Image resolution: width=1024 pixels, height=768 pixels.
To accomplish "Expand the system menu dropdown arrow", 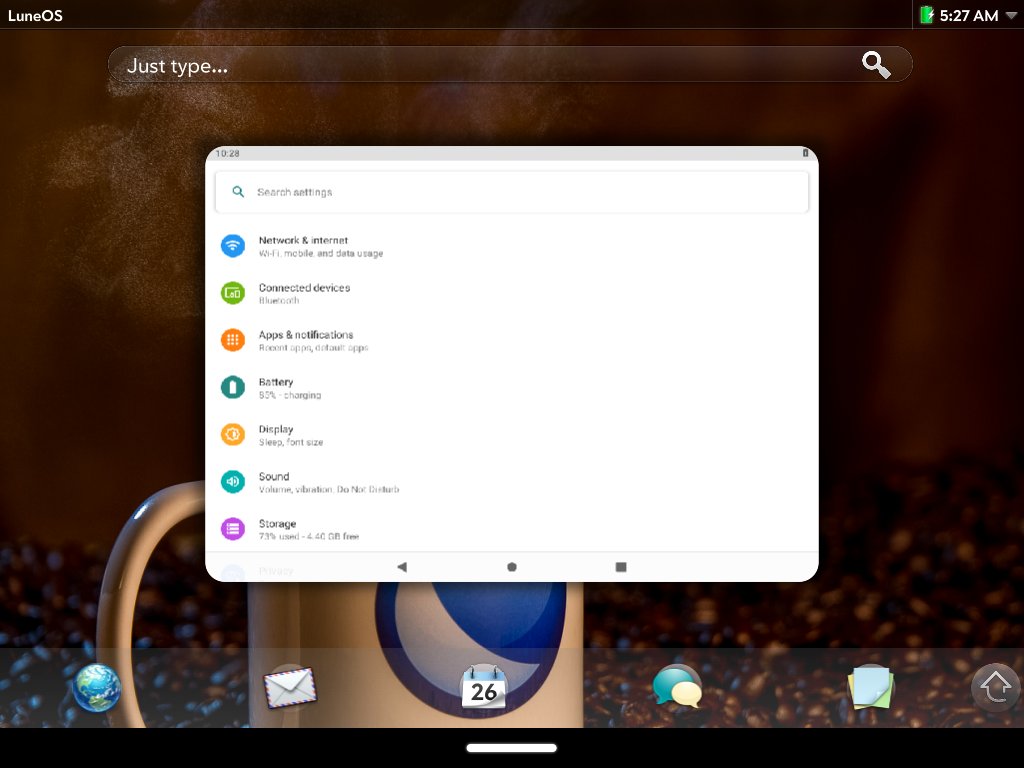I will (1011, 15).
